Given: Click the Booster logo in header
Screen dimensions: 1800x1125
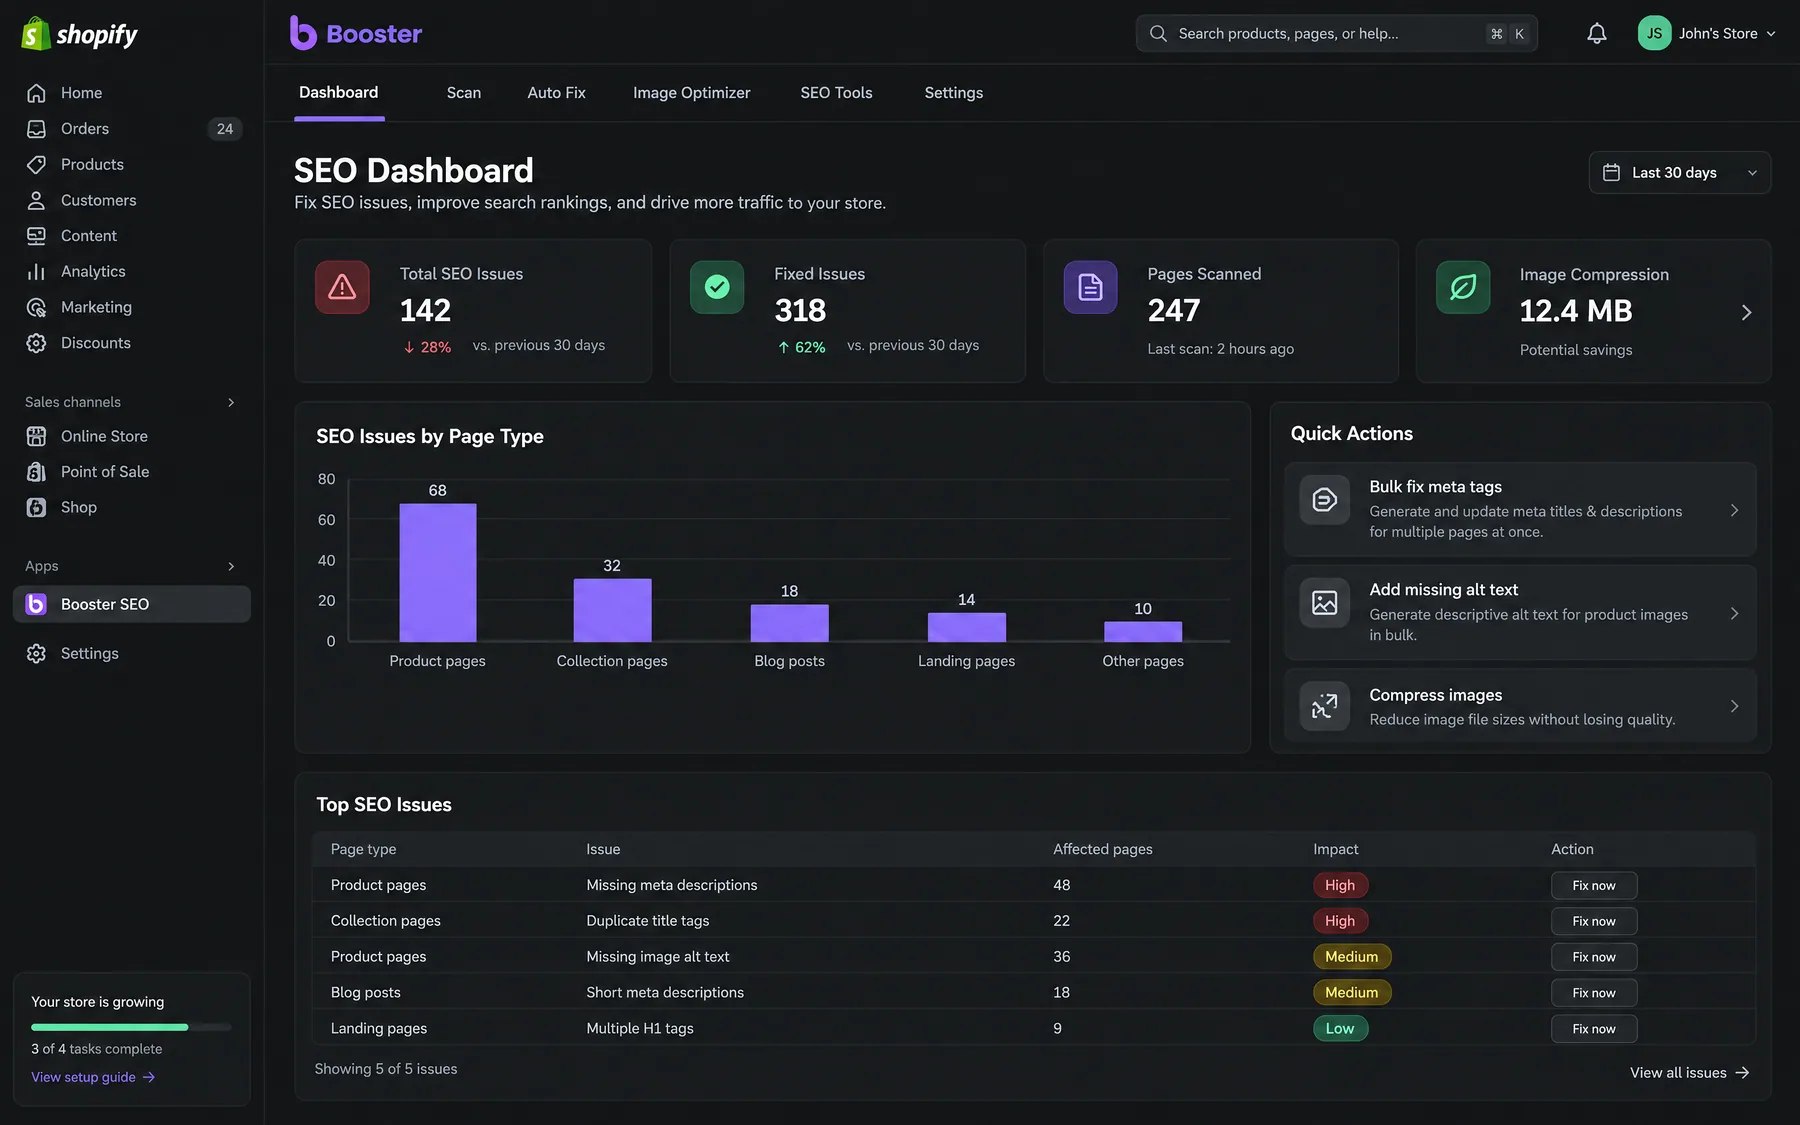Looking at the screenshot, I should pyautogui.click(x=356, y=33).
